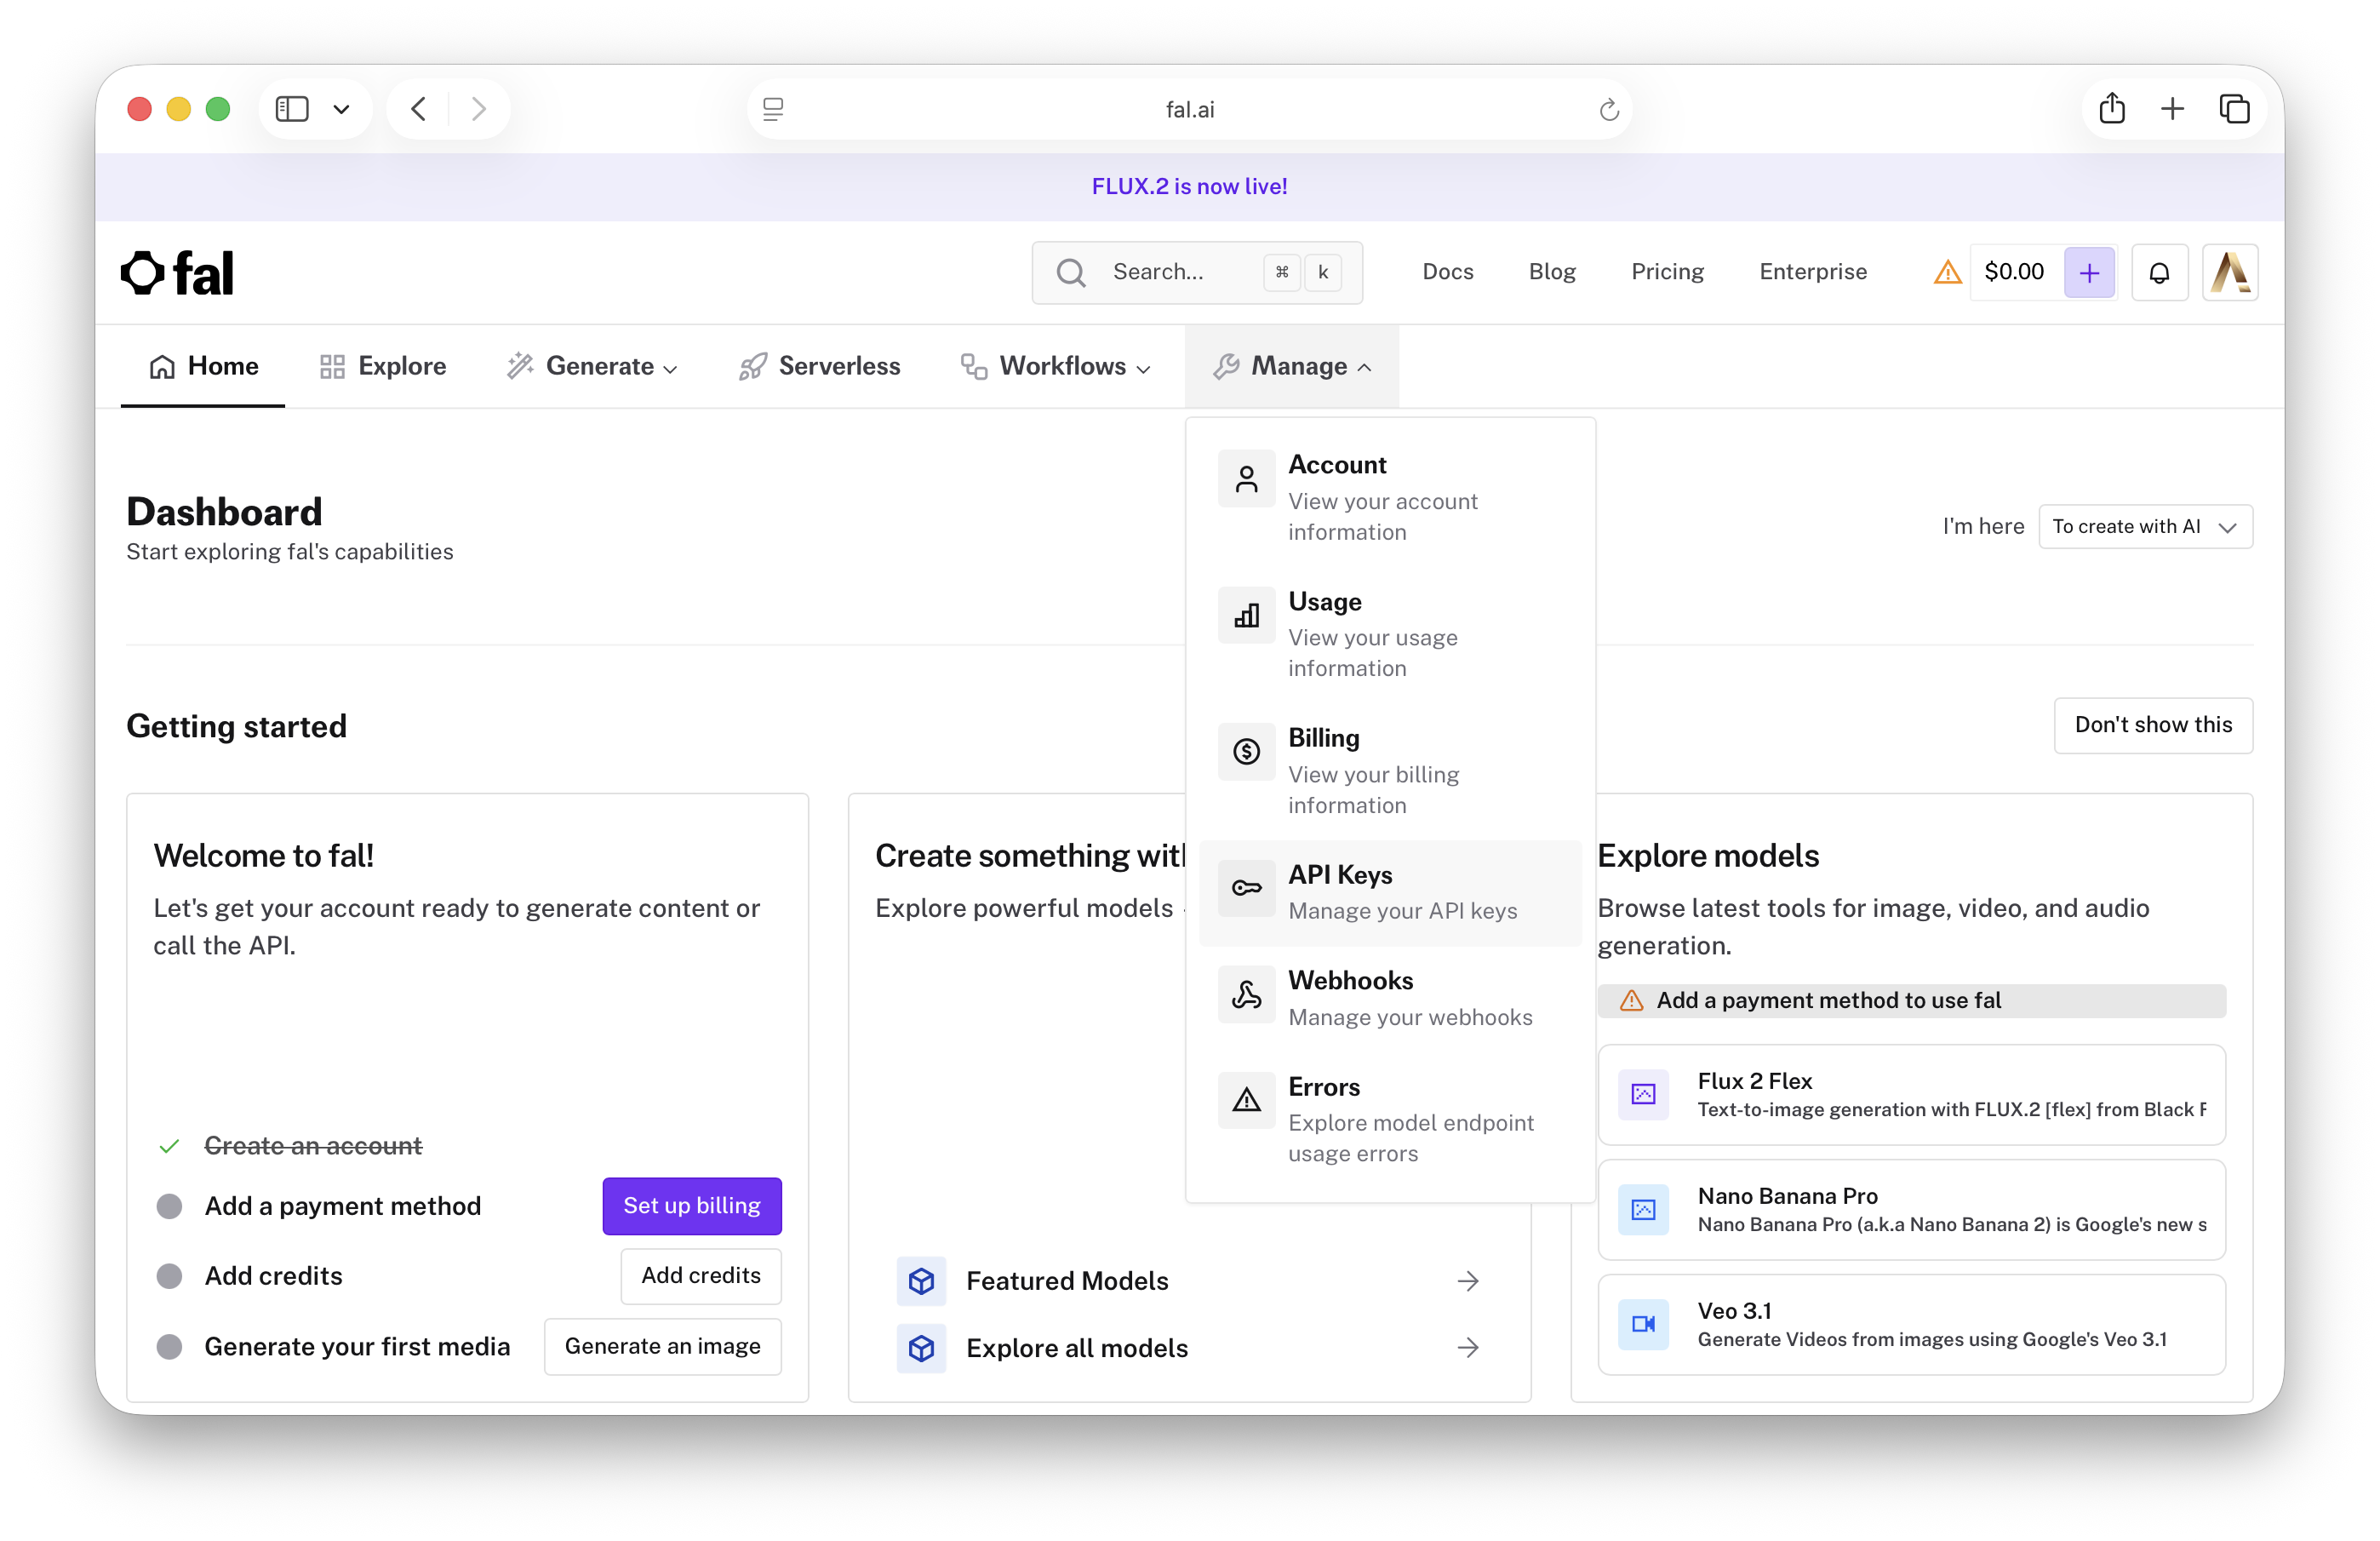The height and width of the screenshot is (1541, 2380).
Task: Open the Explore tab
Action: coord(383,366)
